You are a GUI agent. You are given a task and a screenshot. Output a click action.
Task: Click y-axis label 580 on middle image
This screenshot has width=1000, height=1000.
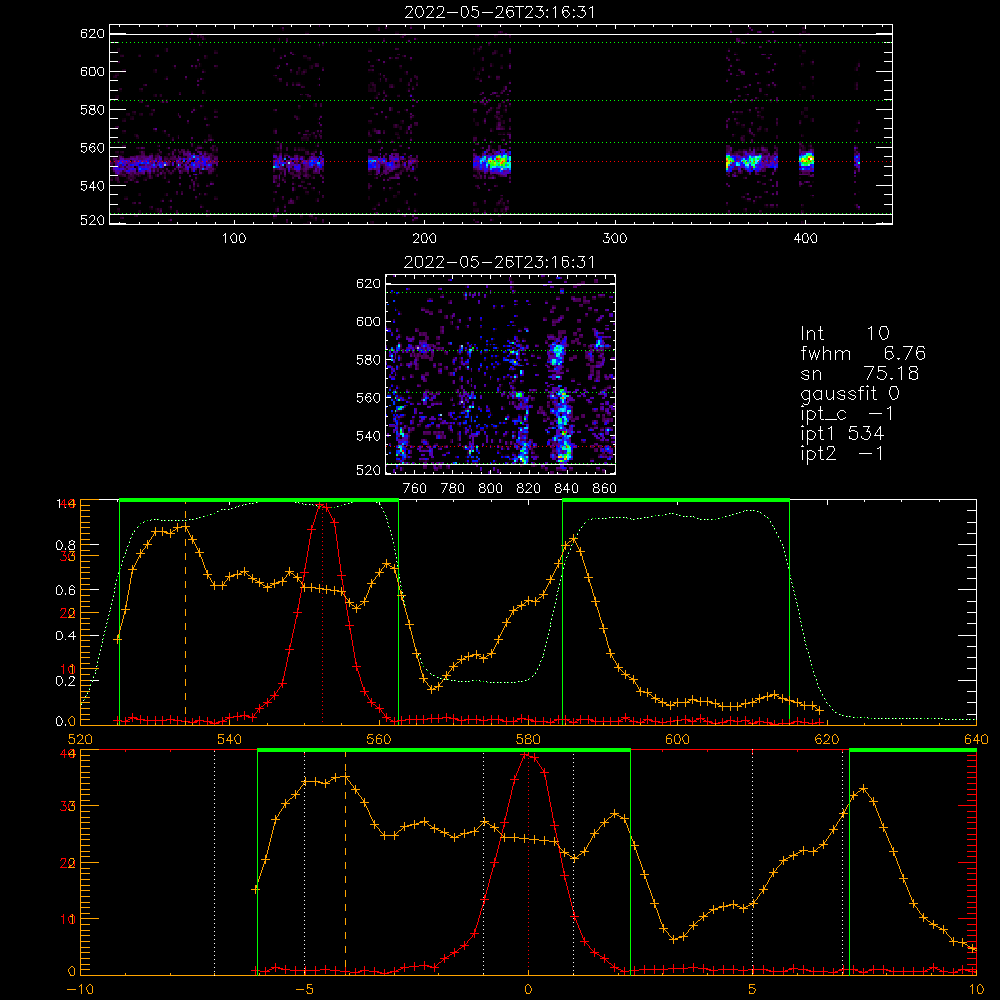(x=368, y=360)
